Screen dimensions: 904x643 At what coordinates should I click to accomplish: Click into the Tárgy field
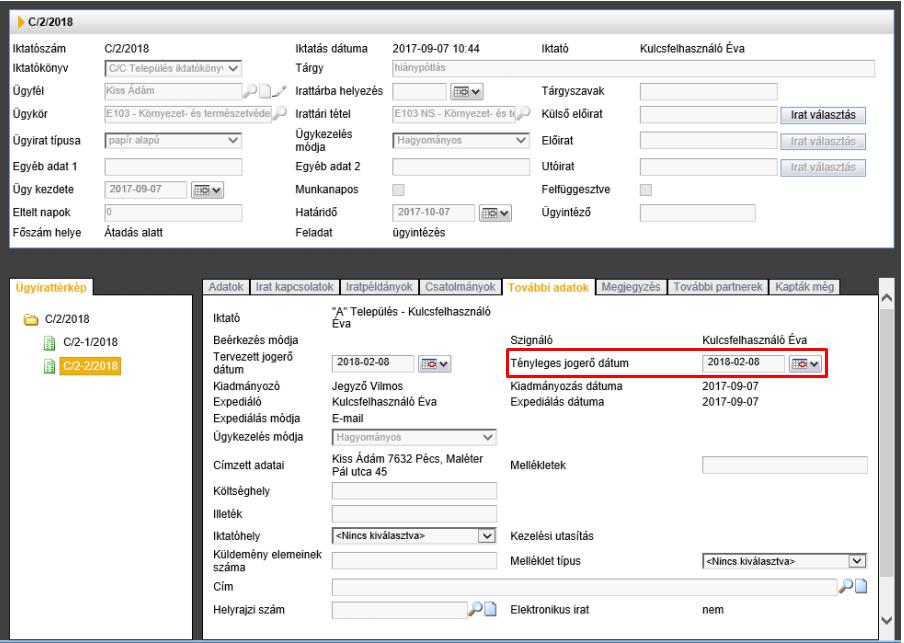(633, 68)
